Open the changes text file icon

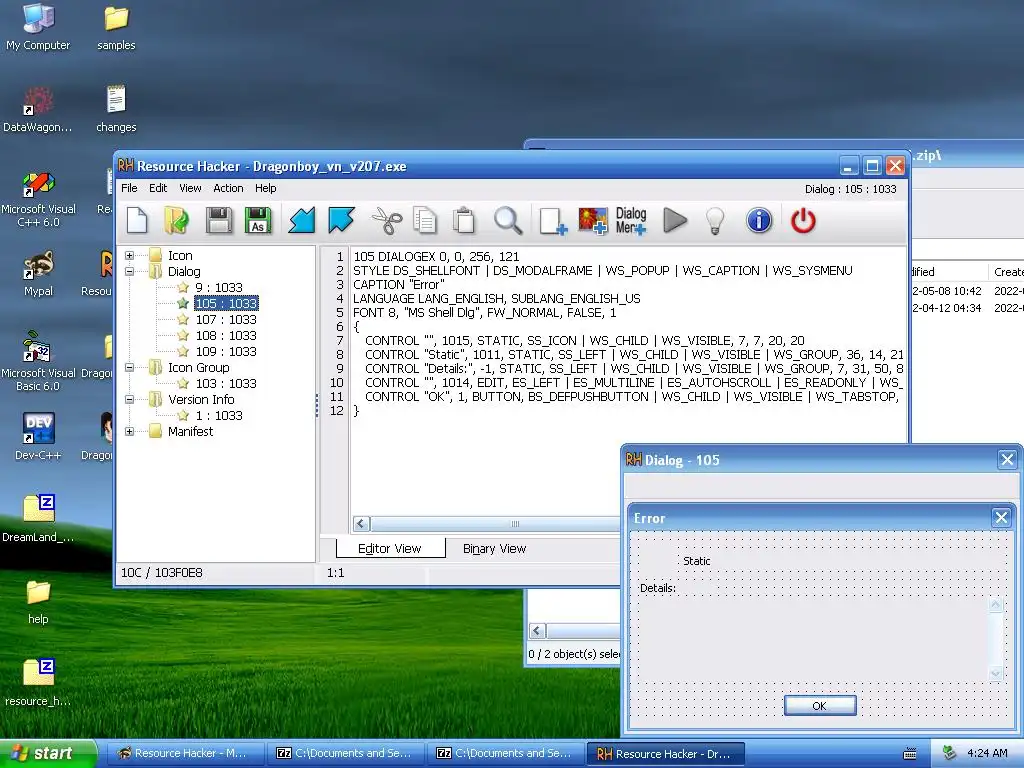point(116,108)
